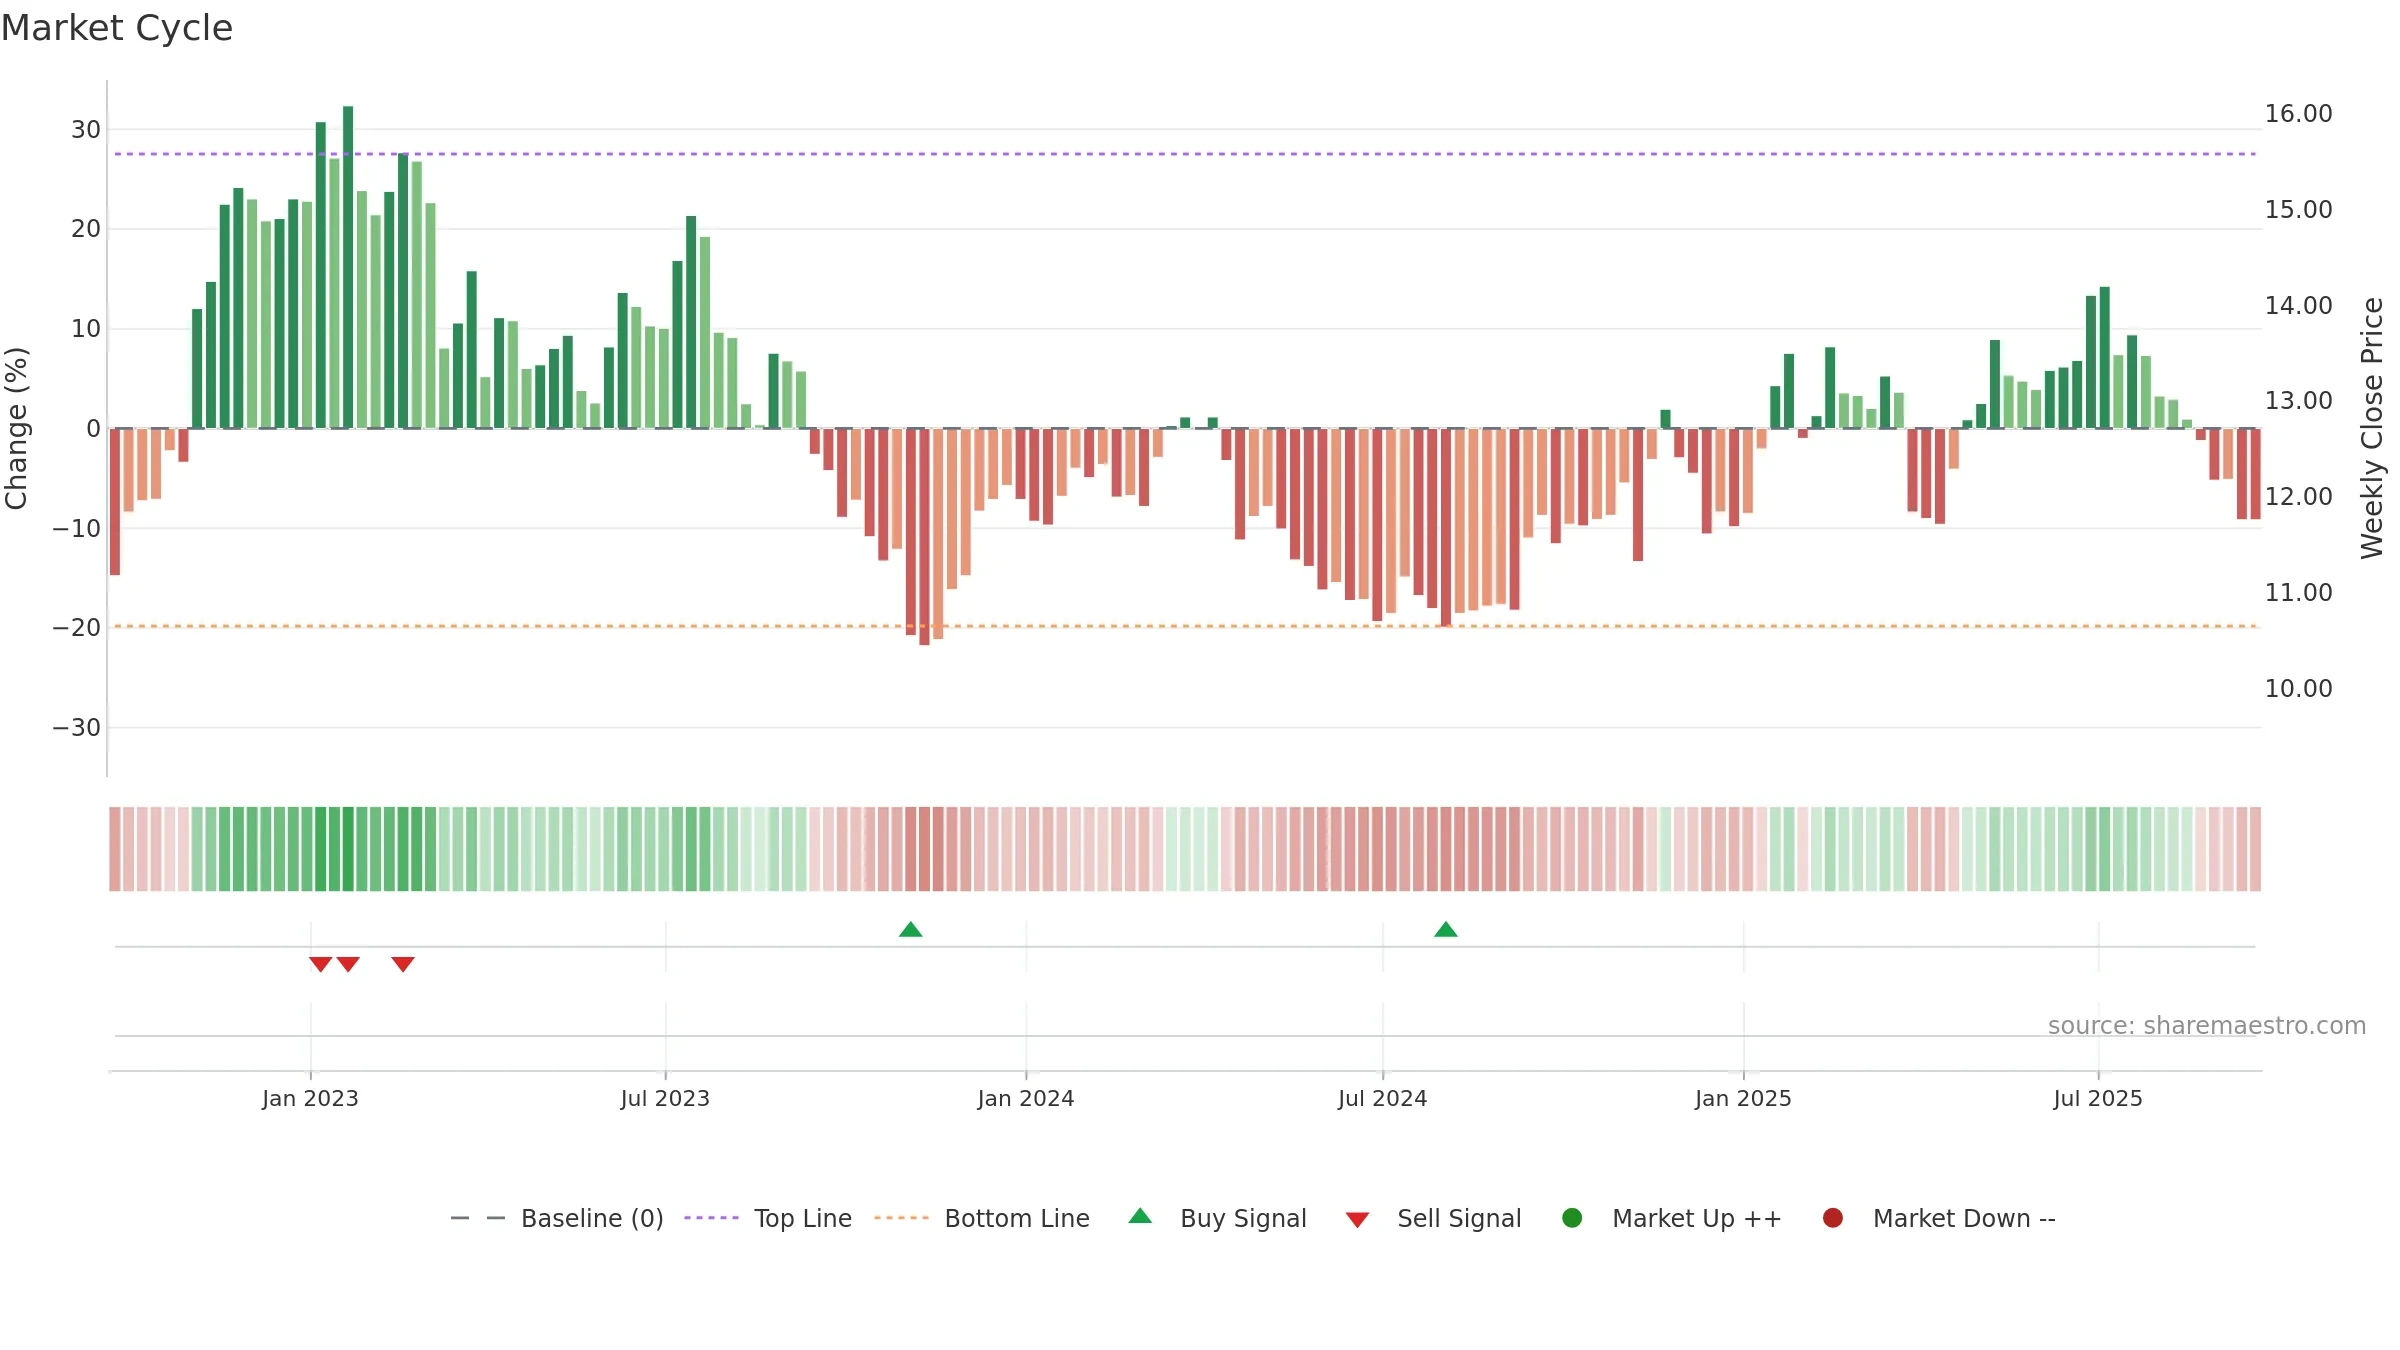Click the 11.00 price axis tick
Screen dimensions: 2400x1350
2298,593
